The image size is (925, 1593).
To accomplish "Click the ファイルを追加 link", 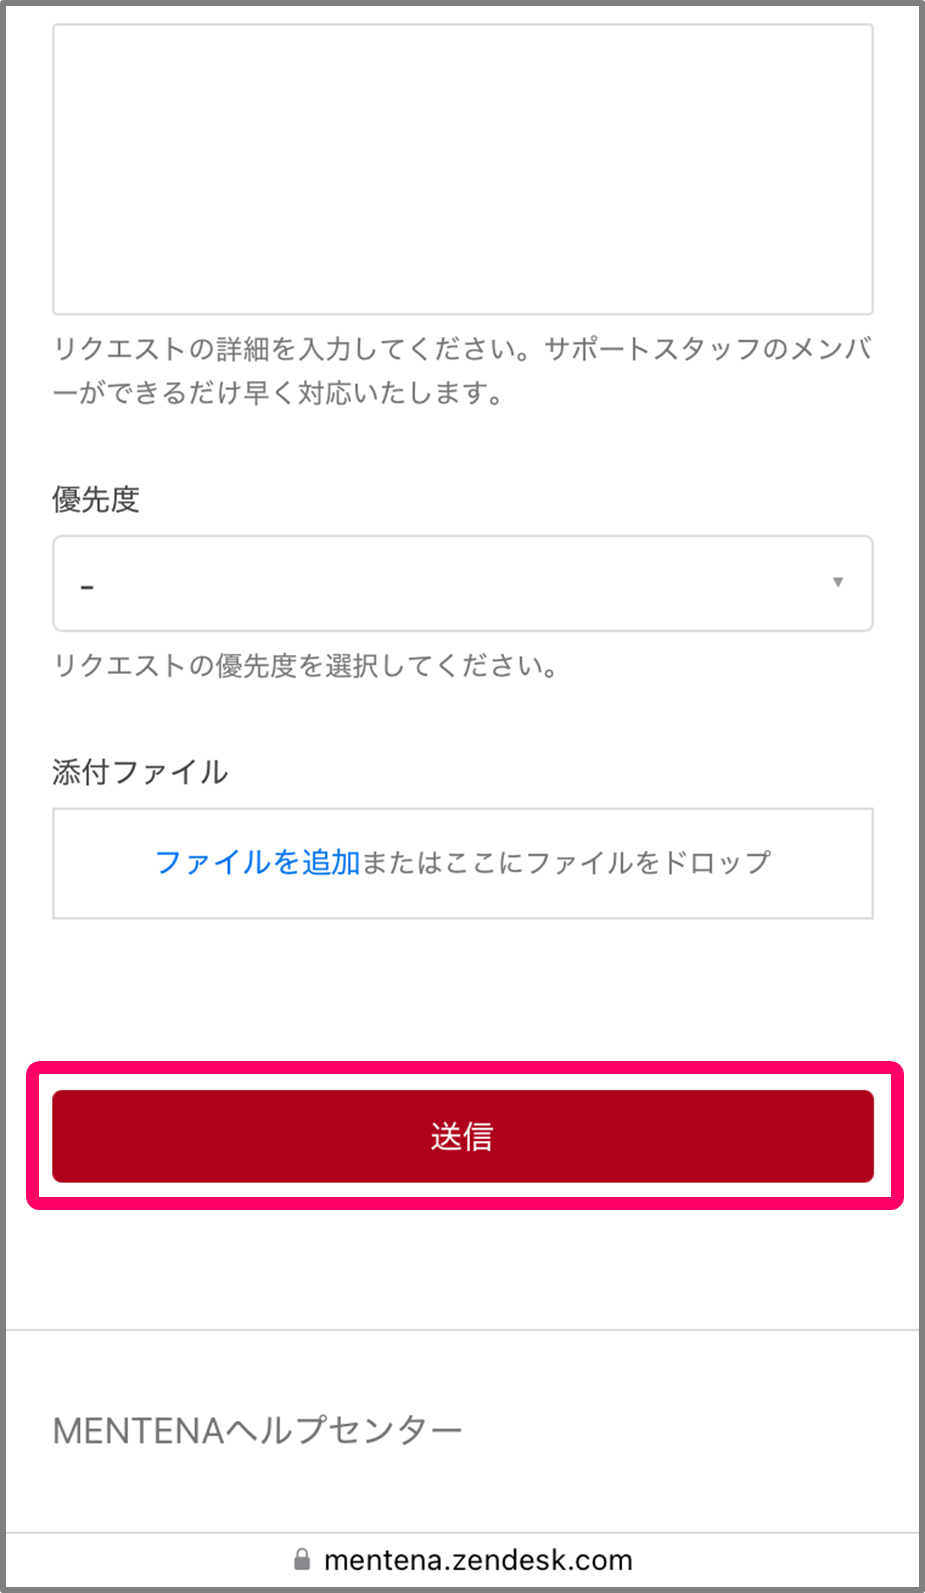I will [x=257, y=862].
